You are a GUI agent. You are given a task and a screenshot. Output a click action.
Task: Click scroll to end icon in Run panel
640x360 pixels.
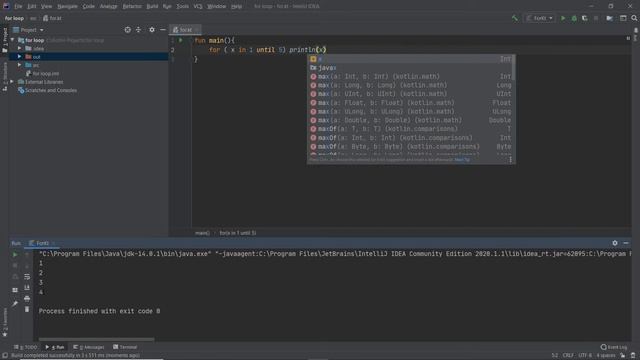(27, 288)
